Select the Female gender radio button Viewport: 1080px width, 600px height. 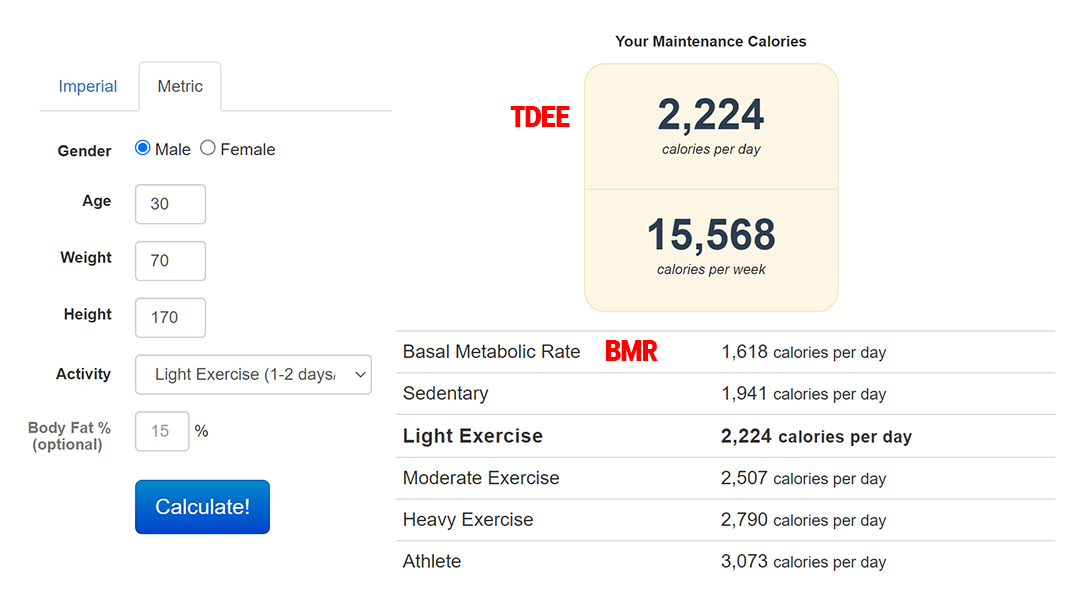(208, 148)
